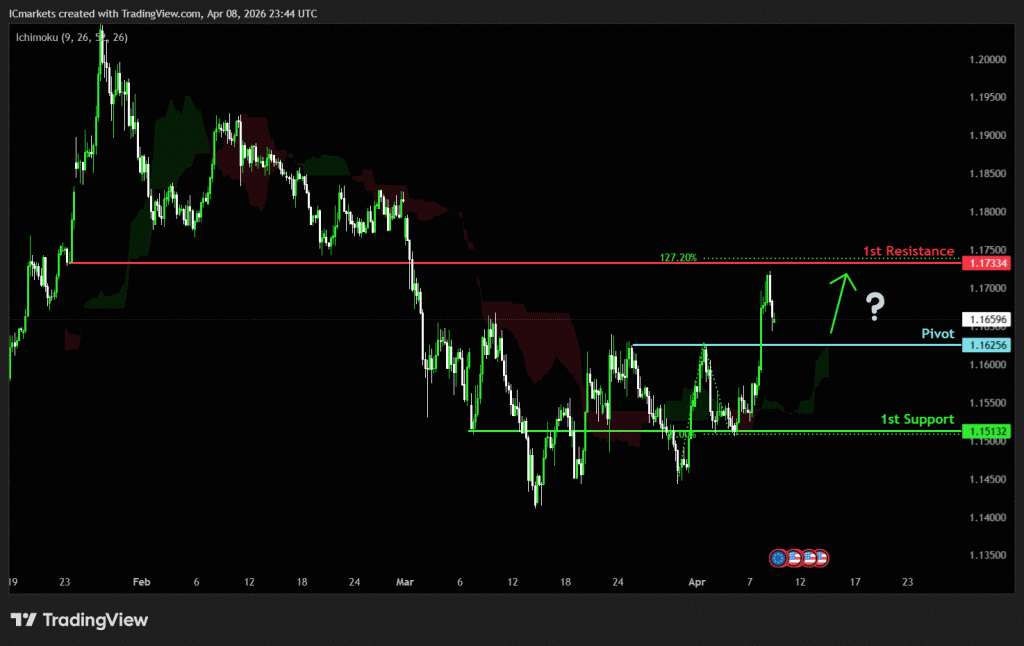Click the red 1.17334 price tag
The height and width of the screenshot is (646, 1024).
(x=986, y=263)
